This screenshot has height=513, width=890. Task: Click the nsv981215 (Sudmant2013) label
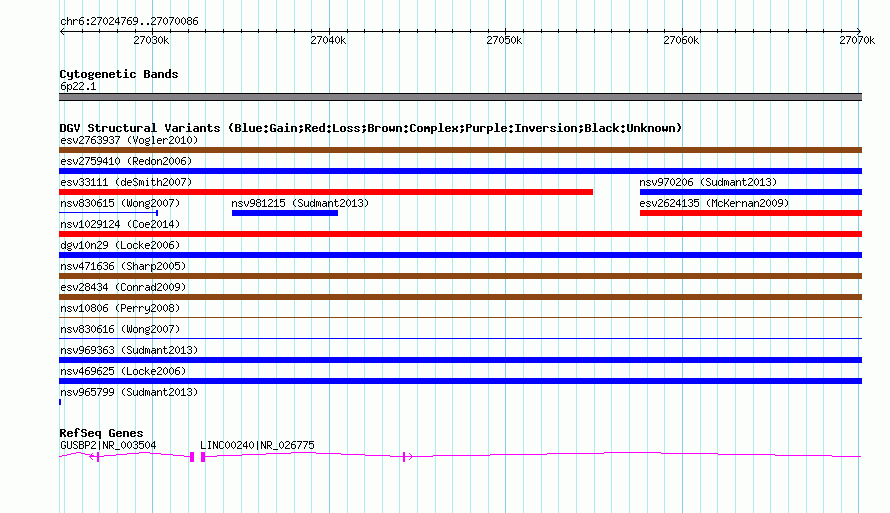(300, 203)
